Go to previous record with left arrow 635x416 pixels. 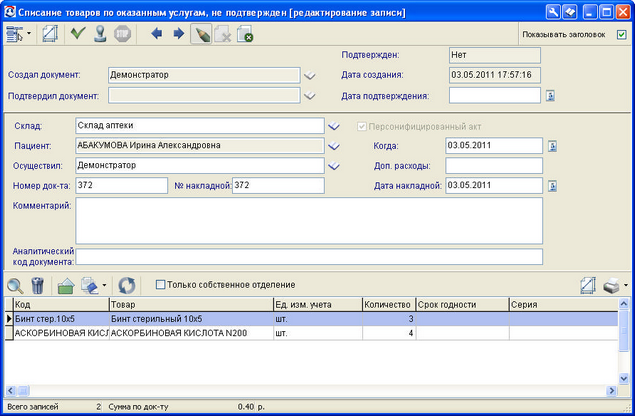click(157, 34)
